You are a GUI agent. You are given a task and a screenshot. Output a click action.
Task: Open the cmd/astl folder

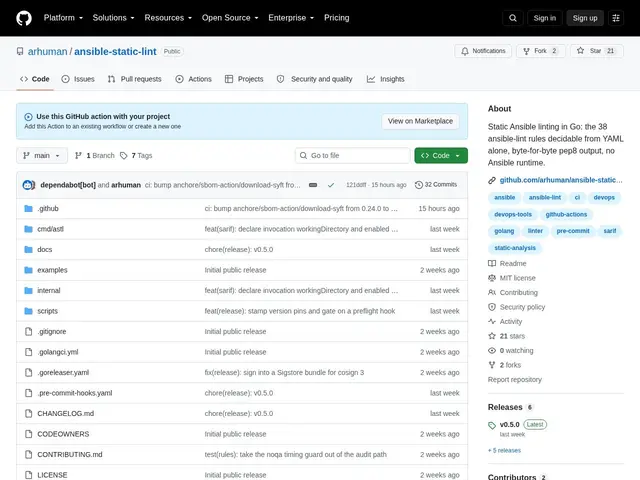pyautogui.click(x=50, y=229)
